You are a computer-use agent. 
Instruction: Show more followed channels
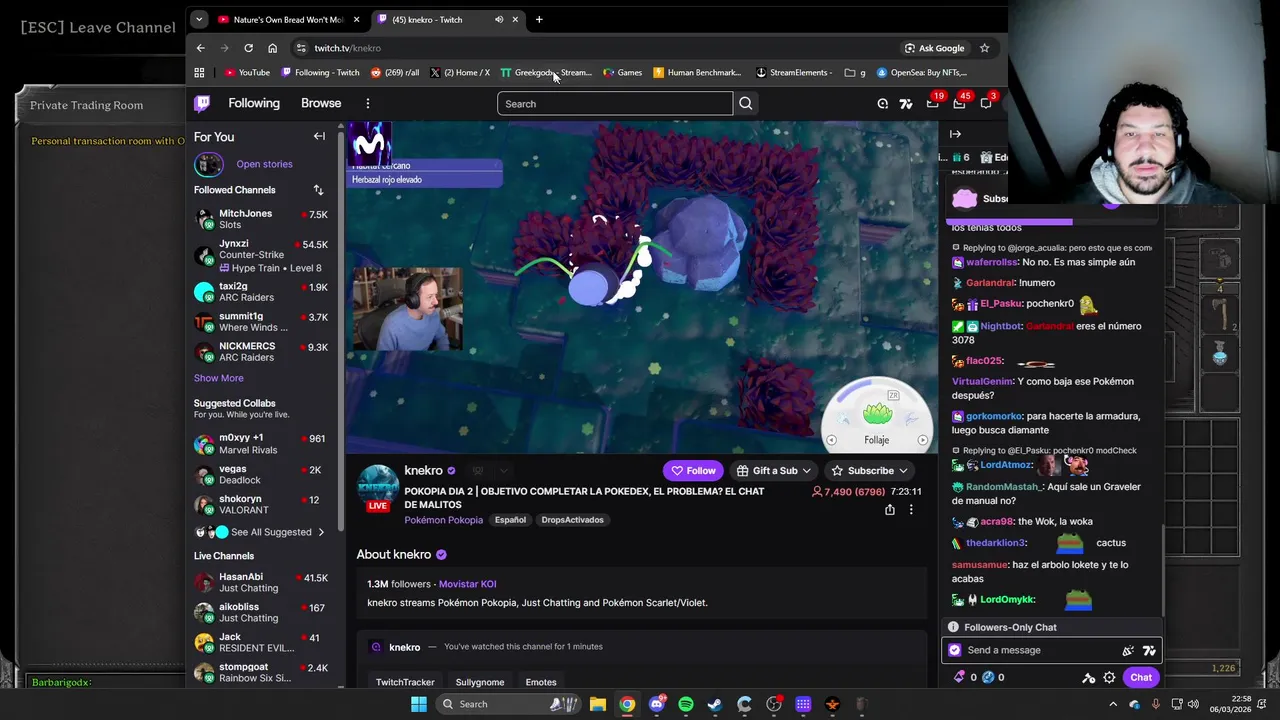tap(218, 378)
